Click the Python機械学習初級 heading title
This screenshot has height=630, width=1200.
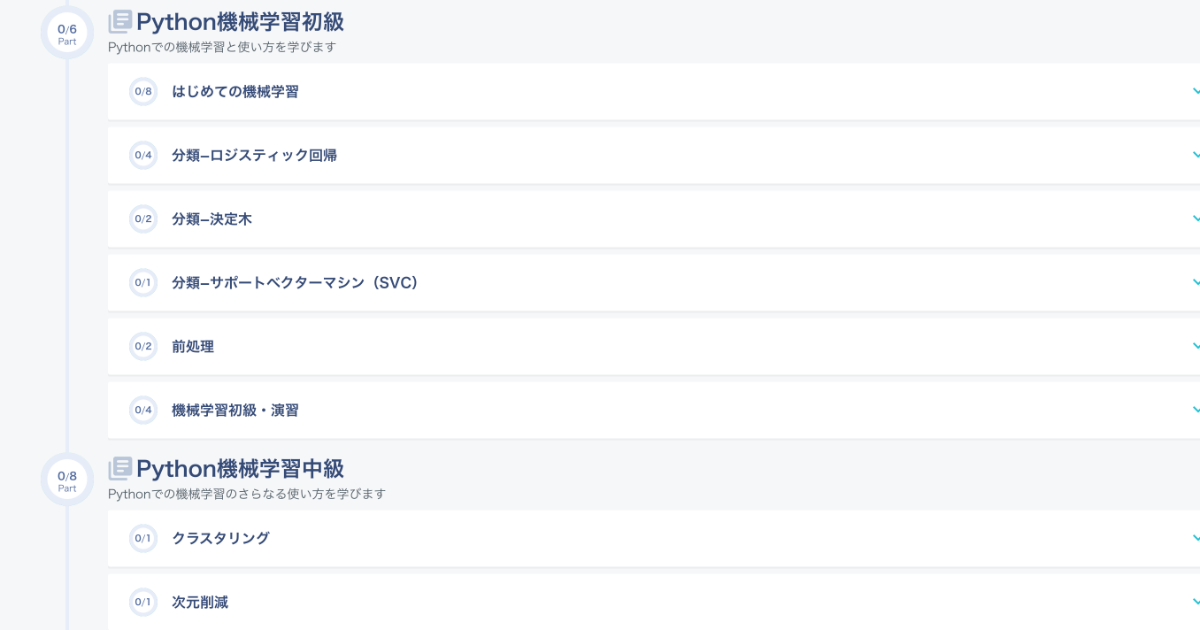[x=240, y=21]
